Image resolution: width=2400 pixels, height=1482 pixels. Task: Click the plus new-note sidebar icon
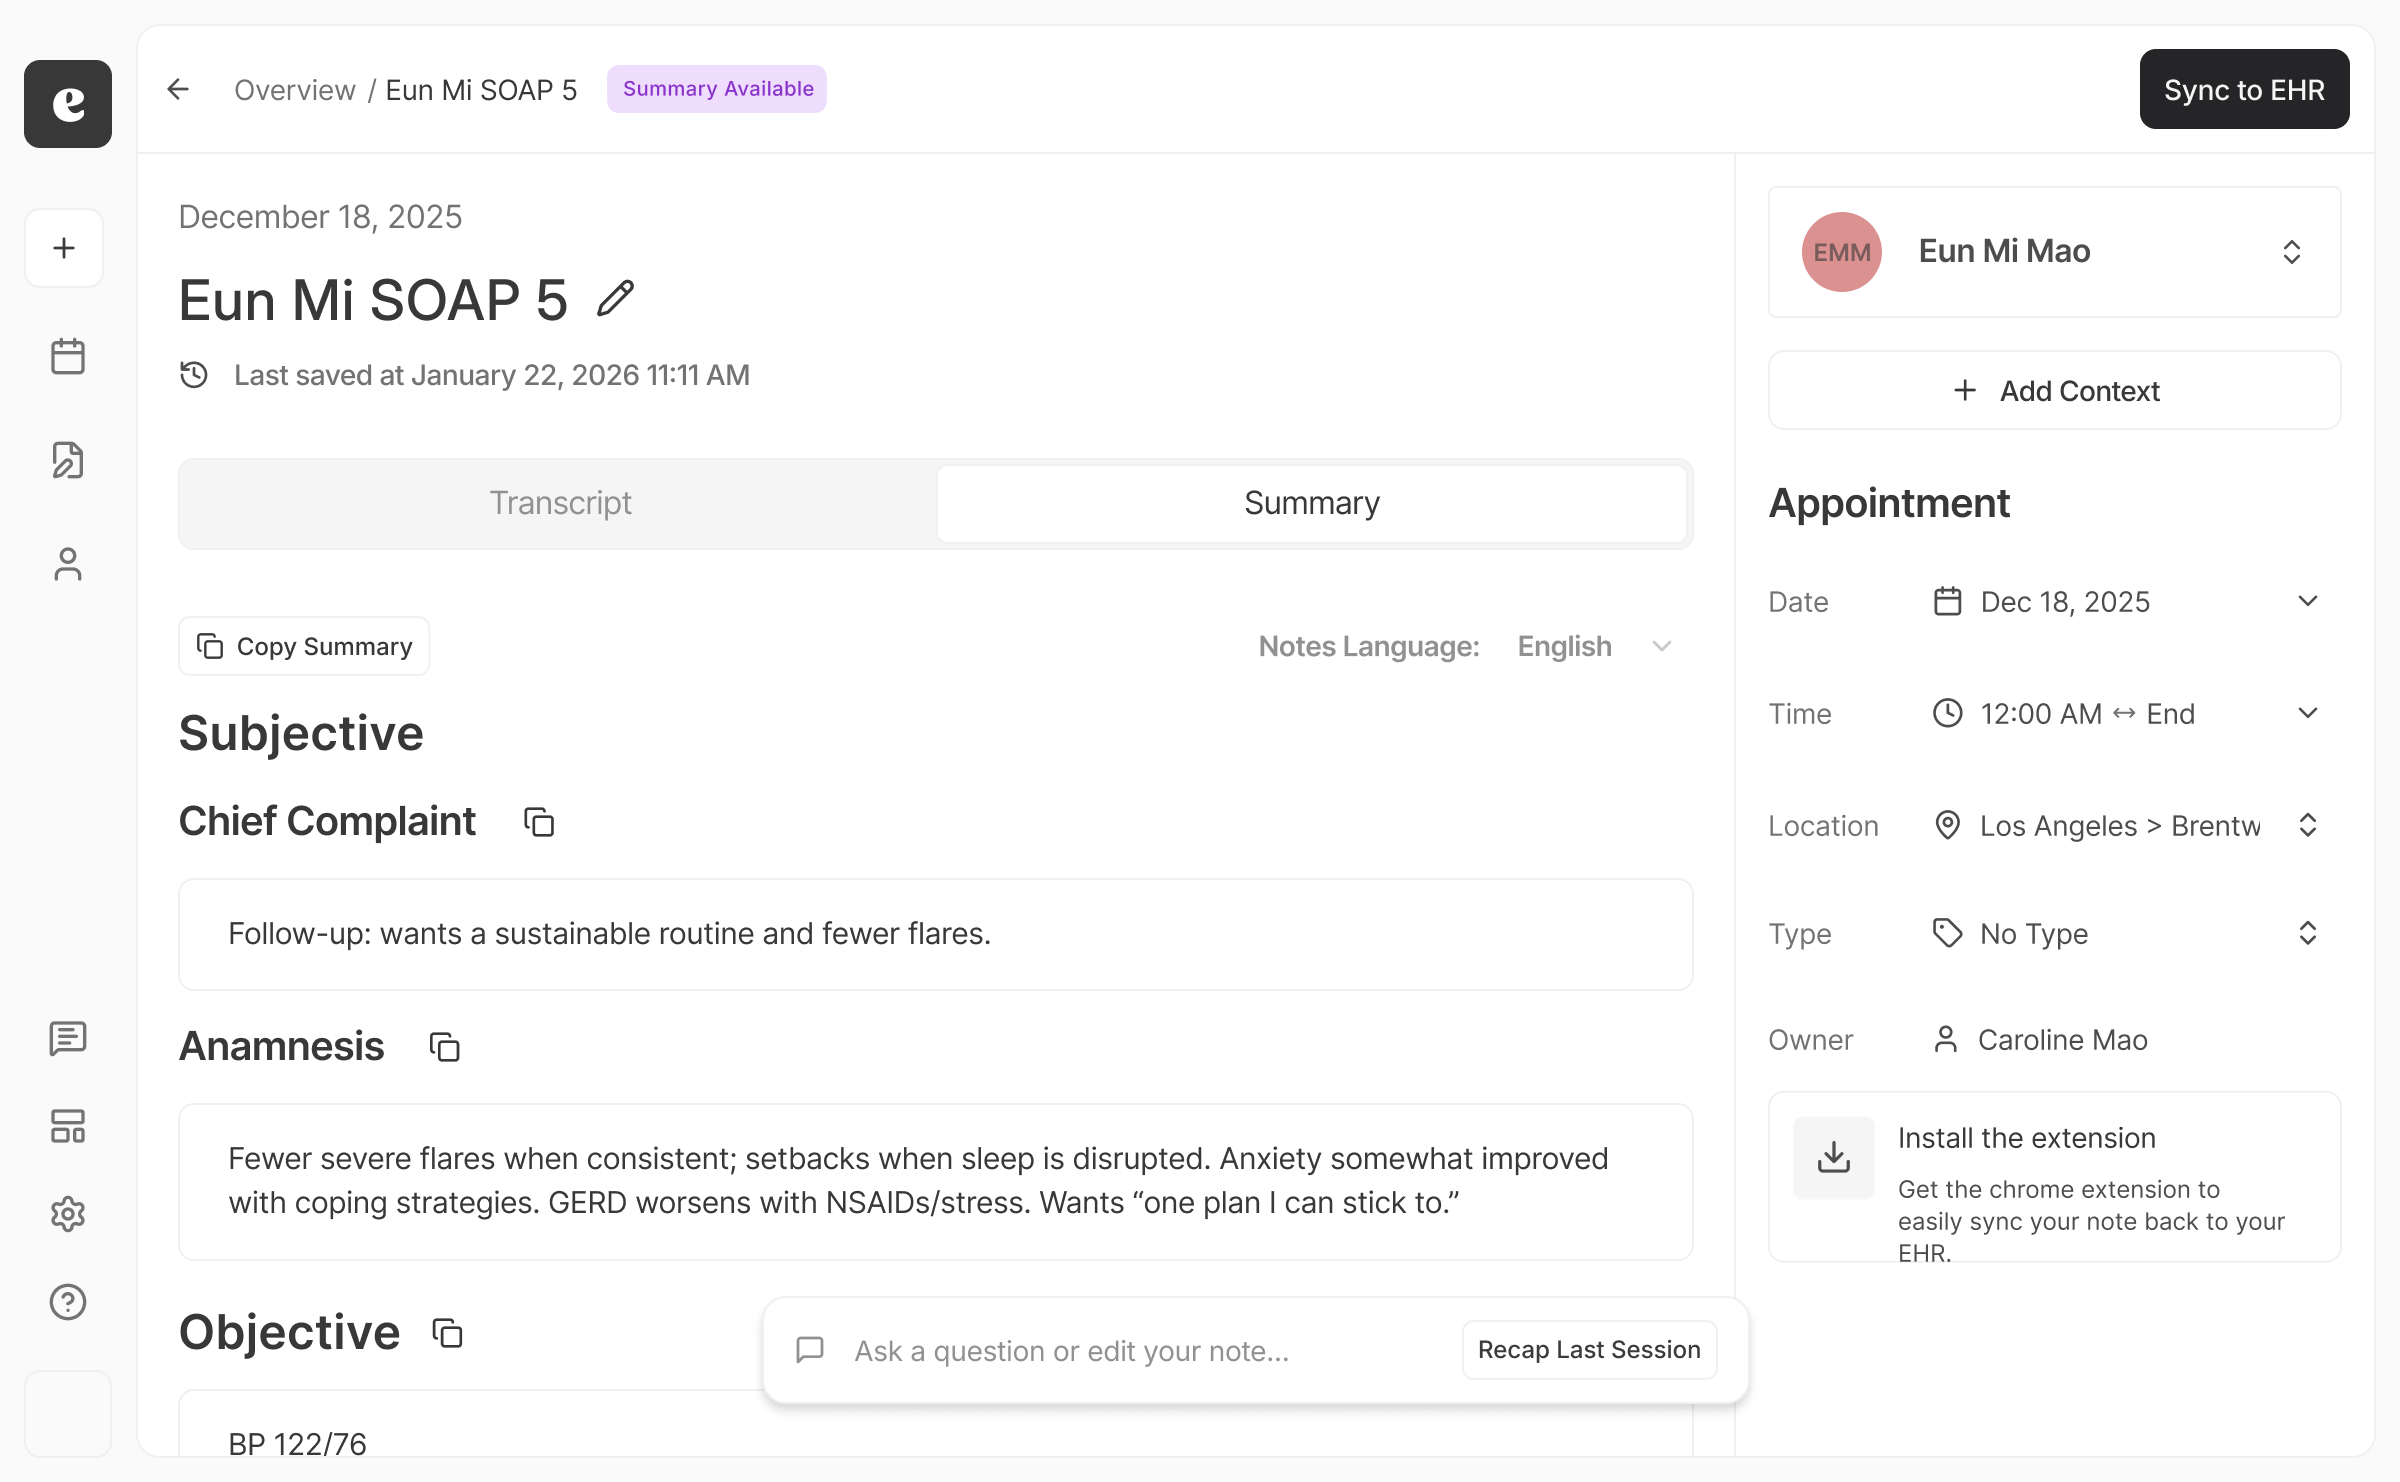(x=64, y=248)
